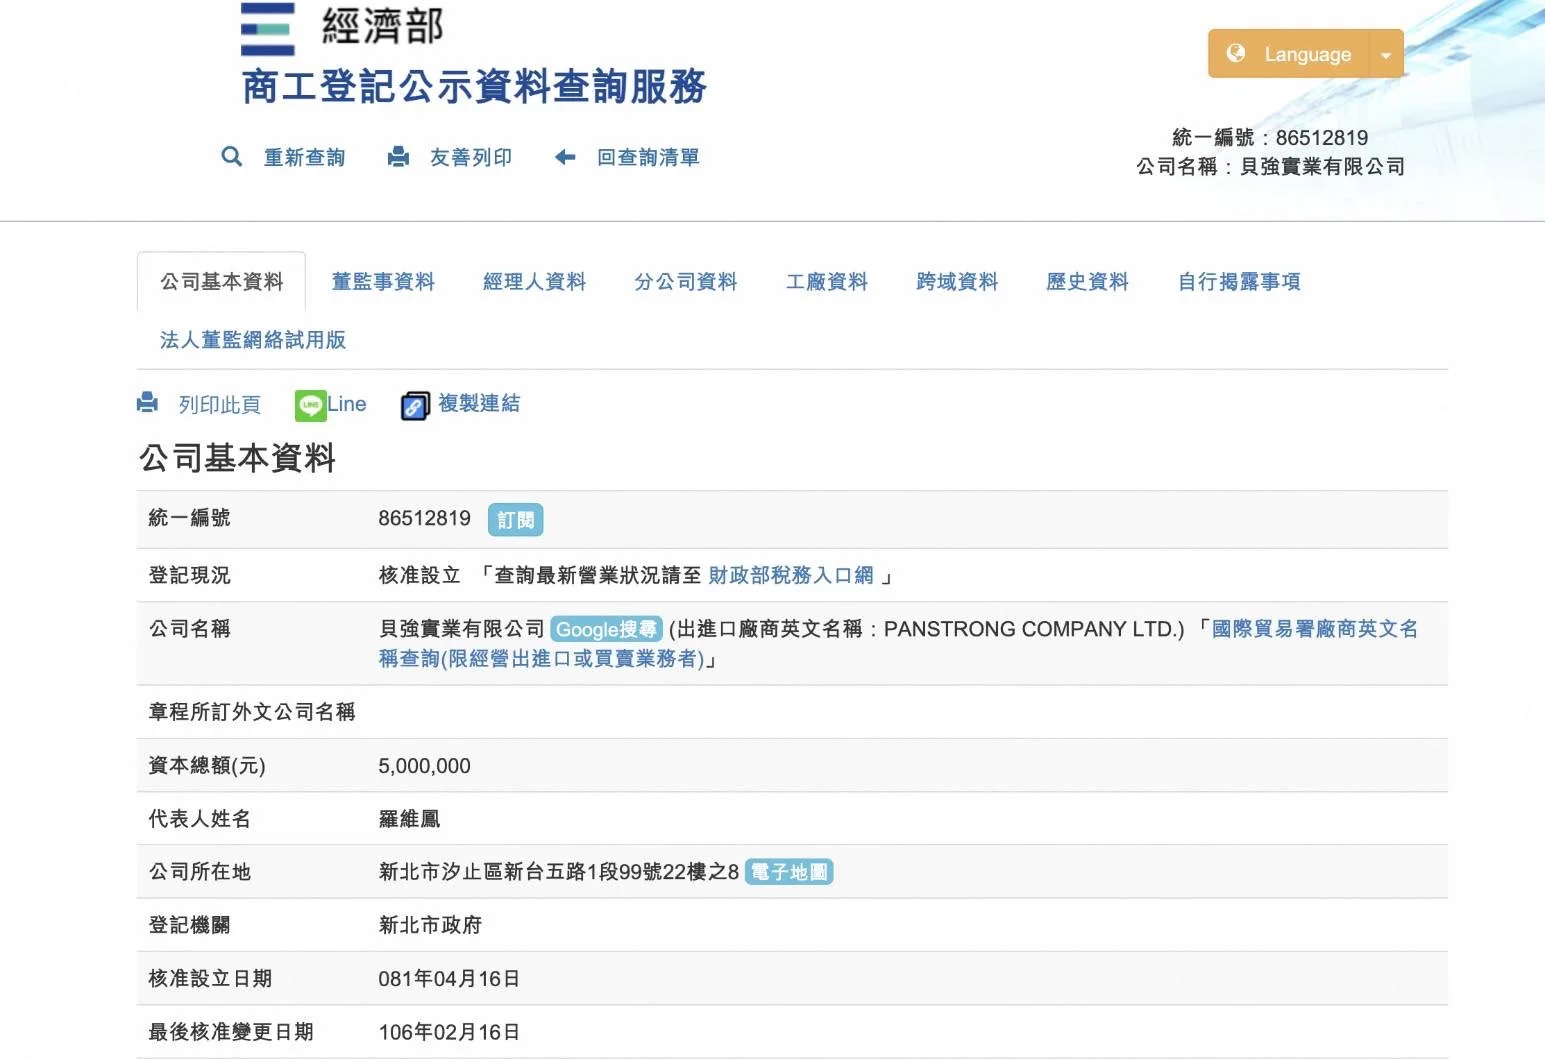Click the 訂閱 subscribe button

click(515, 519)
